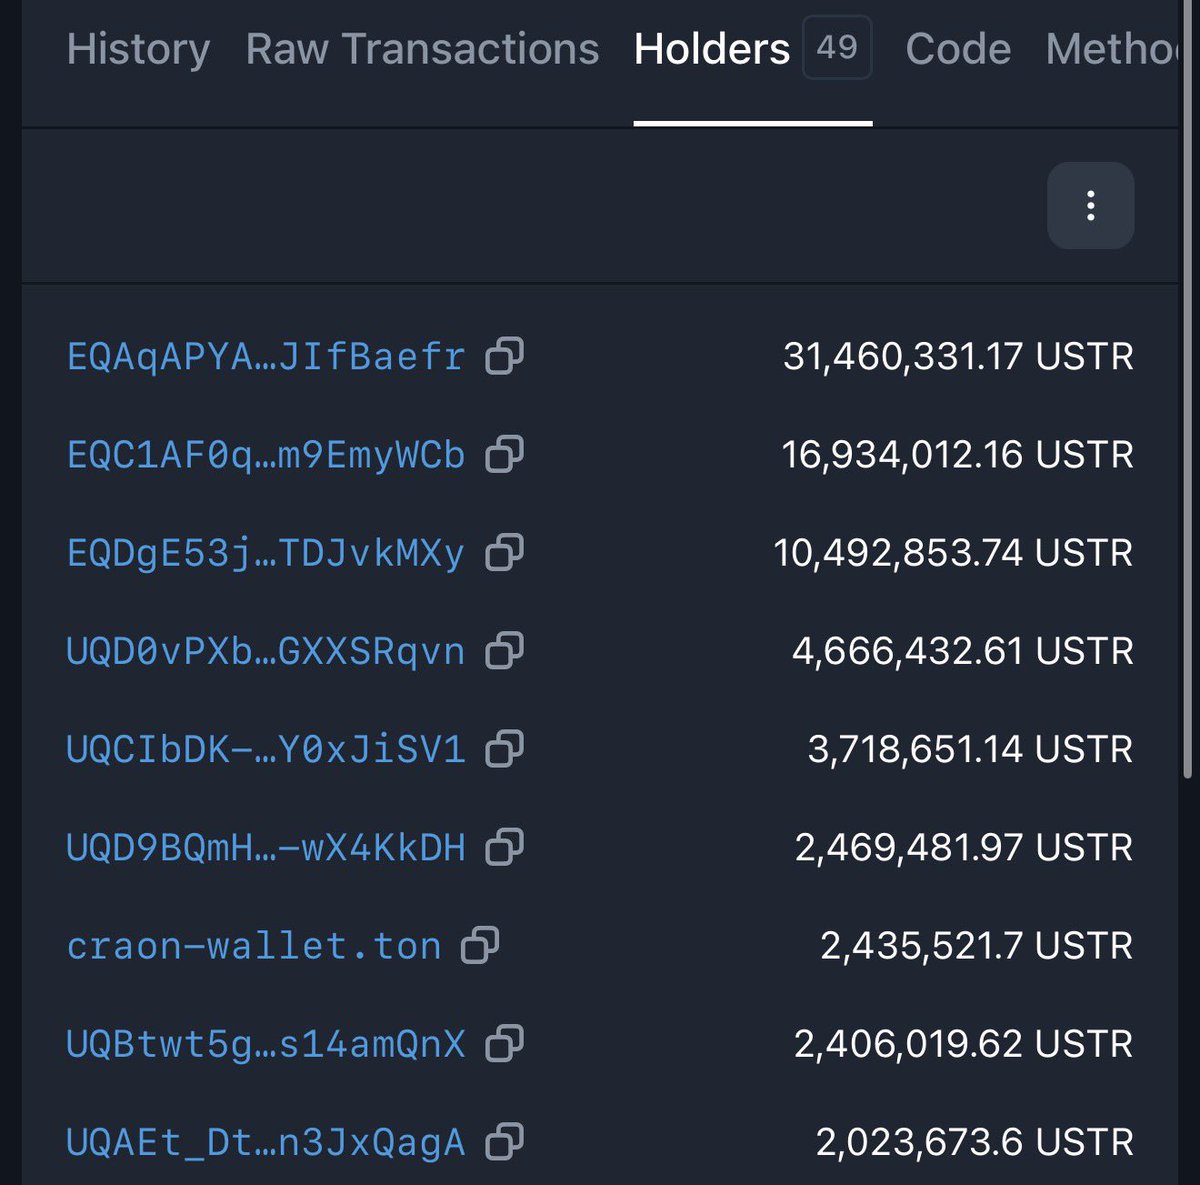Copy address EQAqAPYA…JIfBaefr

pyautogui.click(x=504, y=356)
